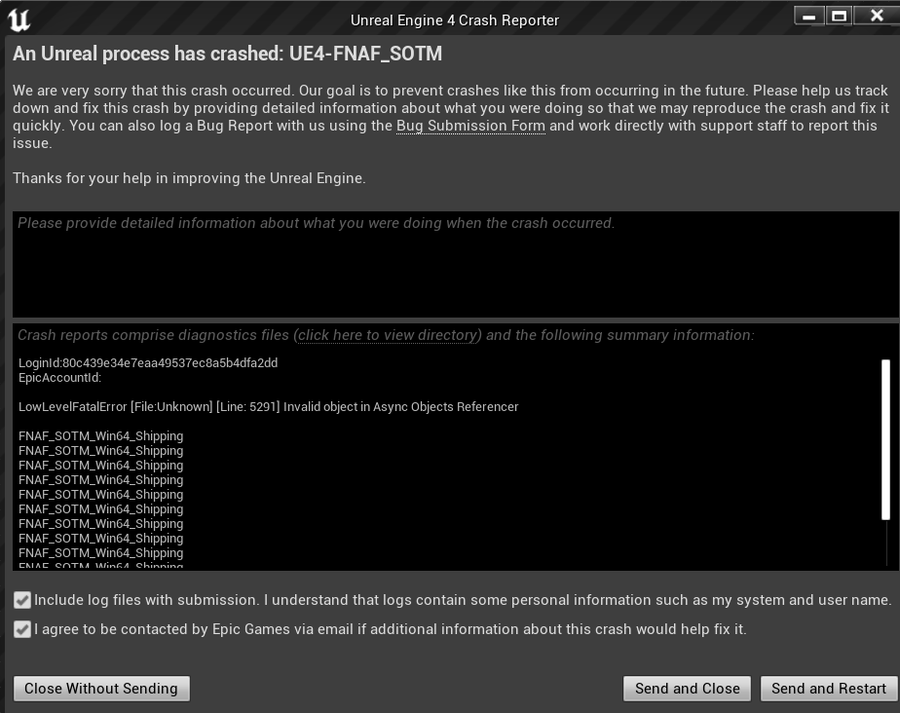Open the Bug Submission Form link

coord(471,126)
